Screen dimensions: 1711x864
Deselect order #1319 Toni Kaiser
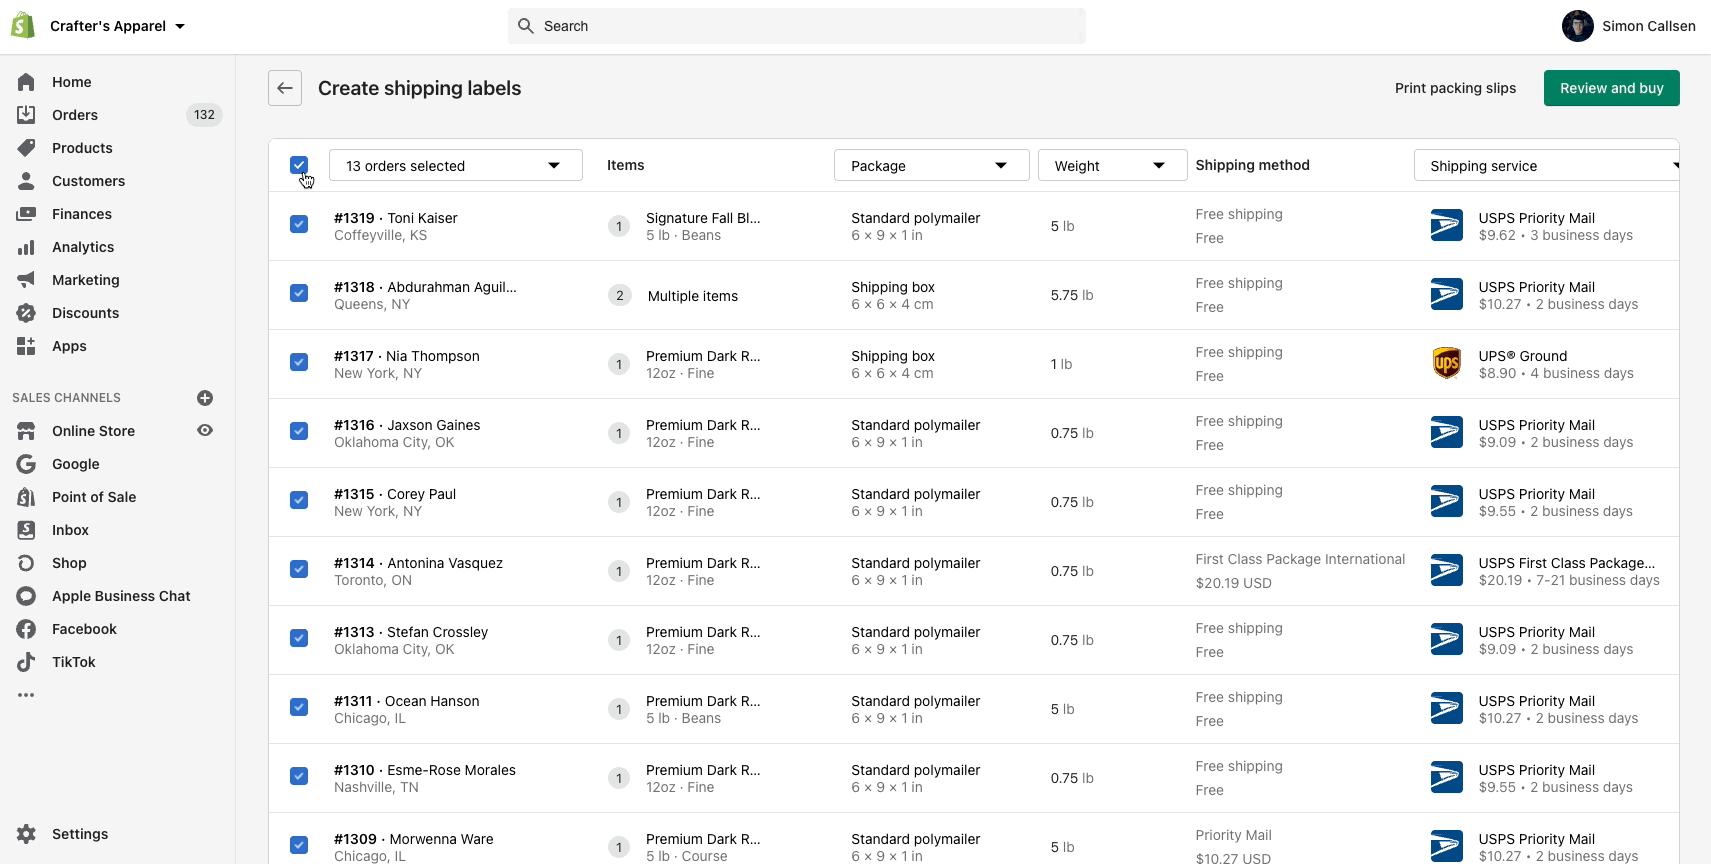299,224
